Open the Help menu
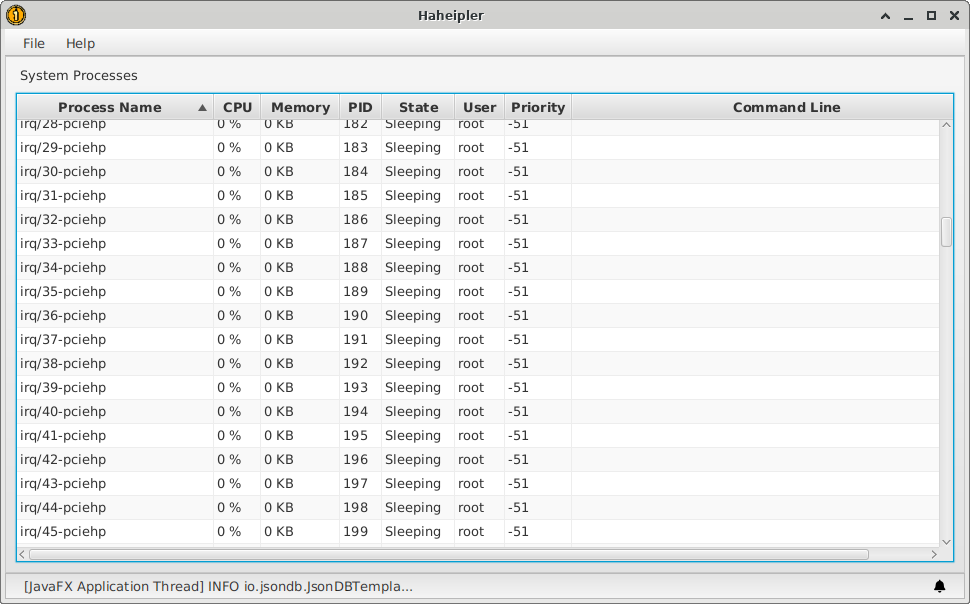The image size is (970, 604). point(80,43)
